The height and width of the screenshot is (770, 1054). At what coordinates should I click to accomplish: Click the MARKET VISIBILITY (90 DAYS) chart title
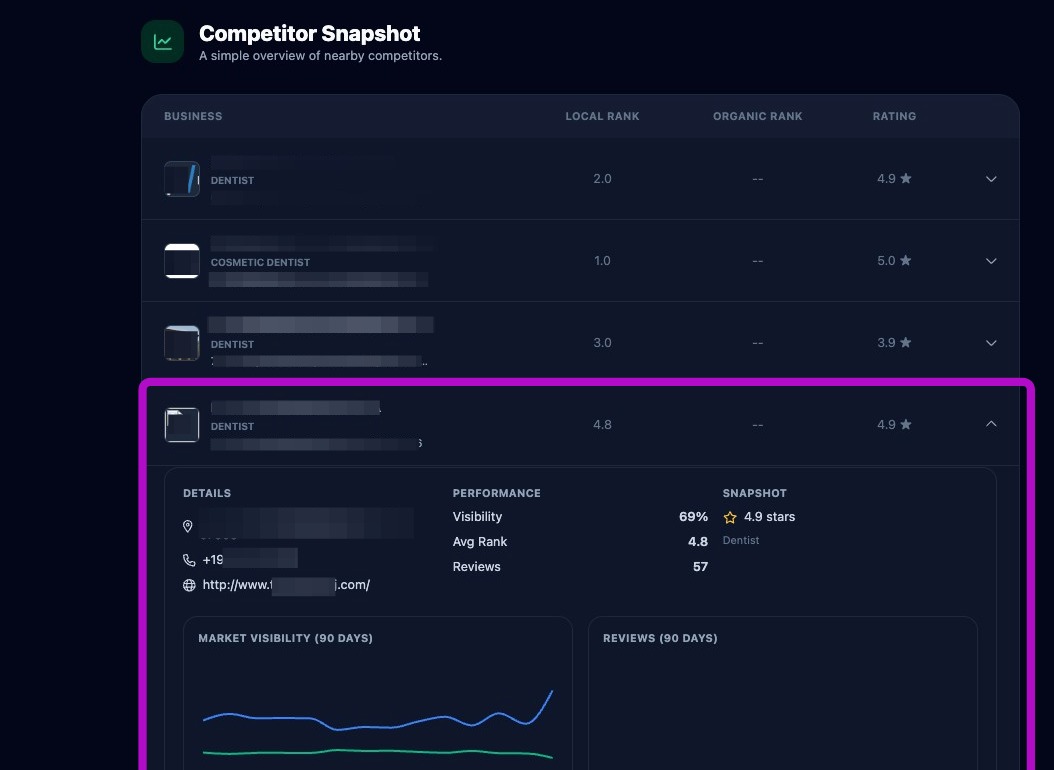pyautogui.click(x=286, y=638)
